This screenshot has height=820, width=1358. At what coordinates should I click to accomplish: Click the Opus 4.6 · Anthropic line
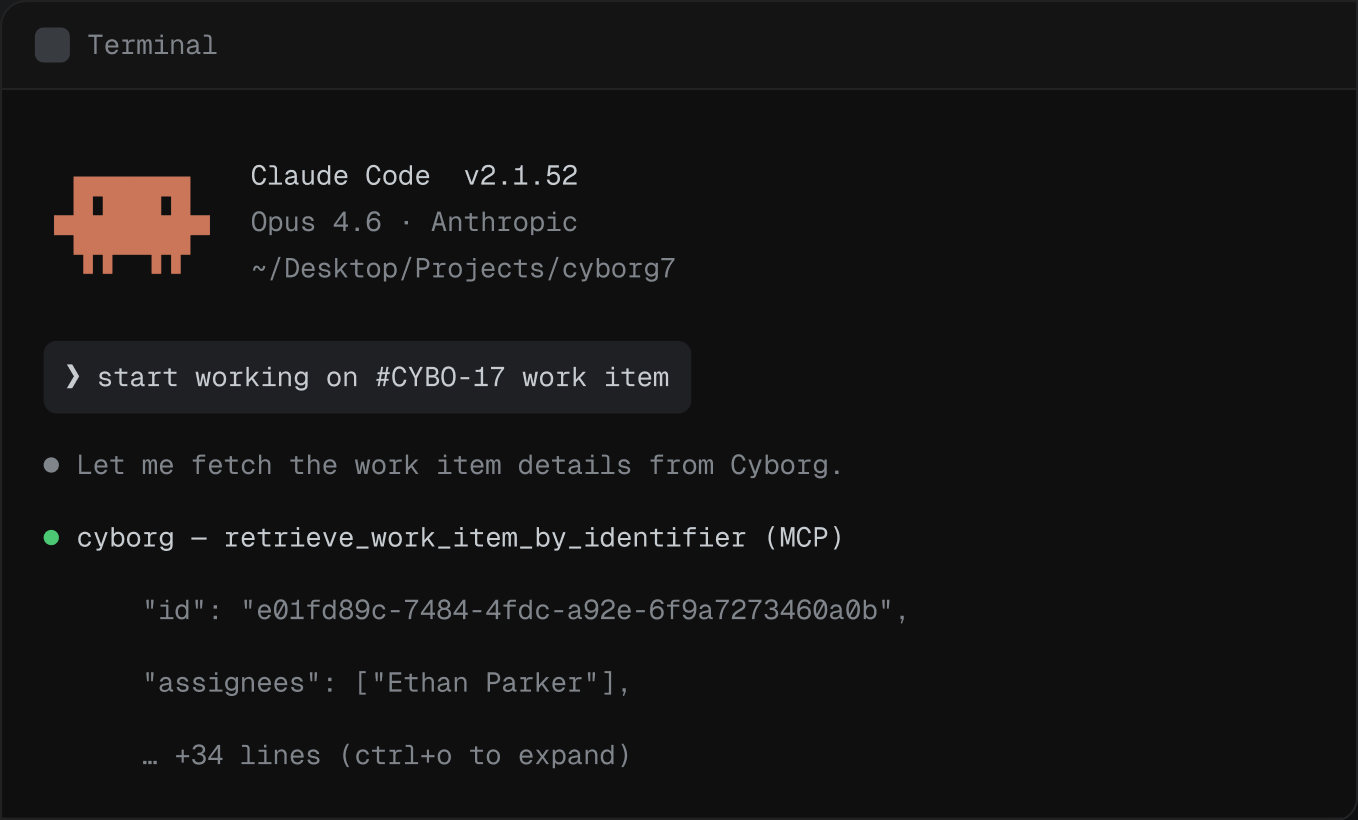[x=414, y=222]
